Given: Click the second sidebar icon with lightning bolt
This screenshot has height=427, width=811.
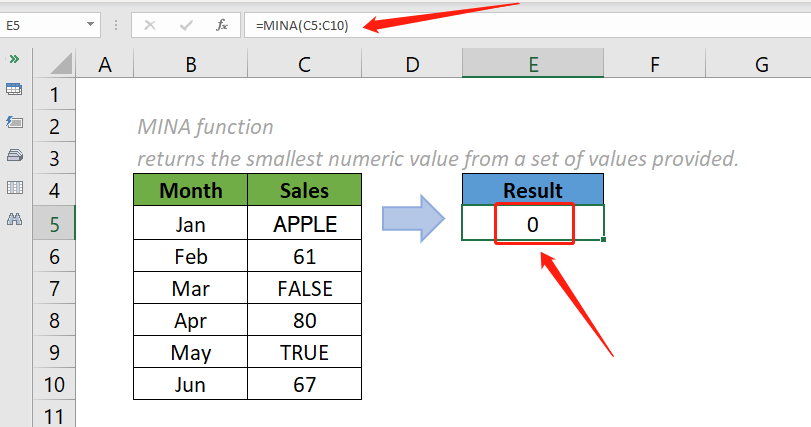Looking at the screenshot, I should click(15, 122).
